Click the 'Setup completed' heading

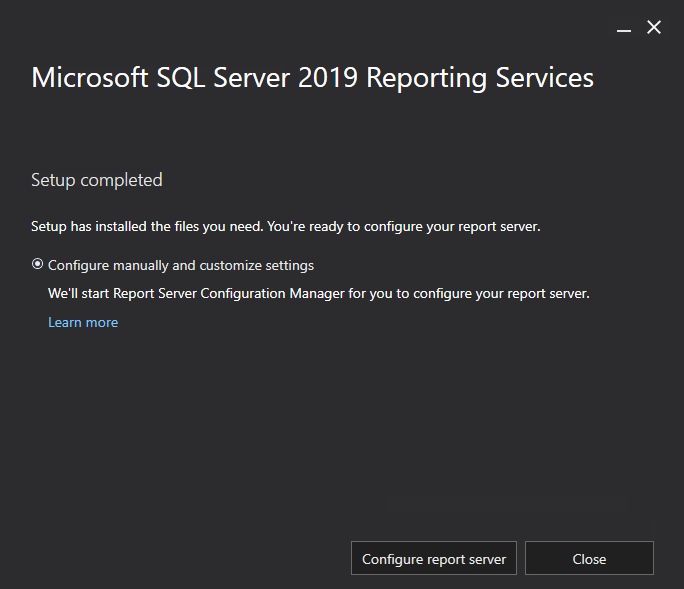point(97,180)
